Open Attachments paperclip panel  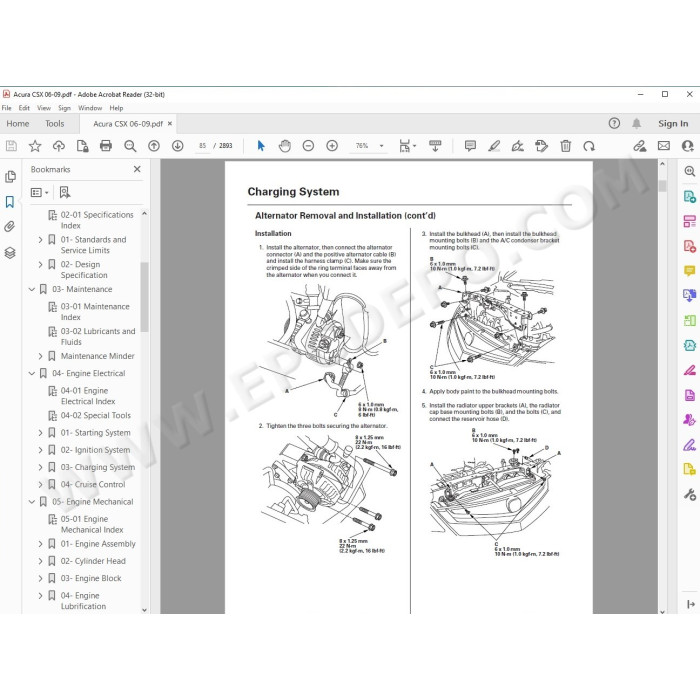(x=10, y=227)
